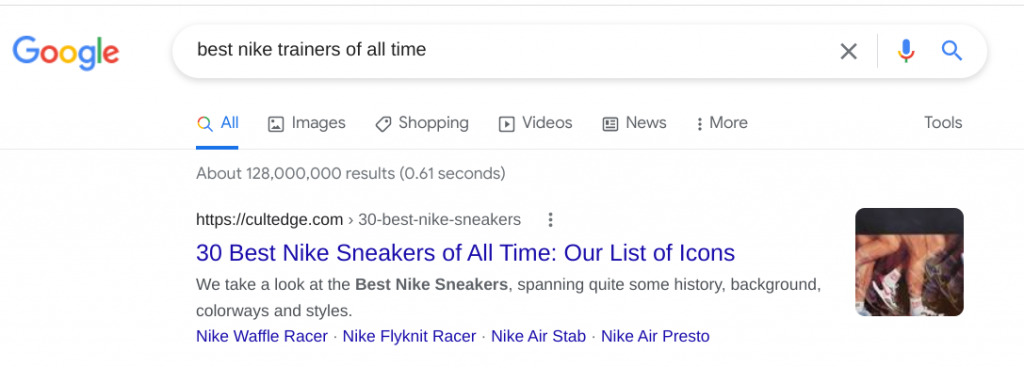Click the Images tab picture icon
The height and width of the screenshot is (367, 1024).
276,124
